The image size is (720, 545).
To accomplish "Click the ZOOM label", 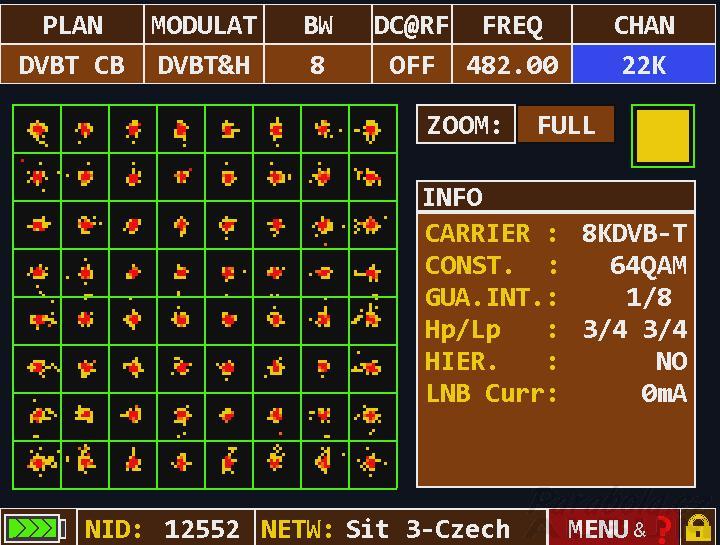I will pyautogui.click(x=466, y=124).
